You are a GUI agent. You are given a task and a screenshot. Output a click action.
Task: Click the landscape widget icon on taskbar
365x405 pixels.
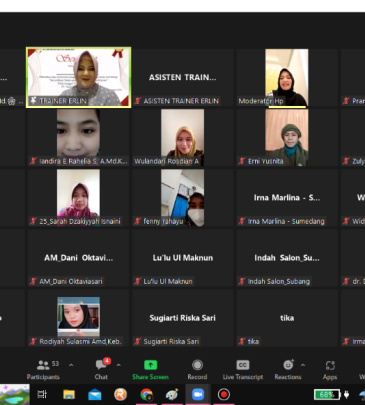(14, 395)
